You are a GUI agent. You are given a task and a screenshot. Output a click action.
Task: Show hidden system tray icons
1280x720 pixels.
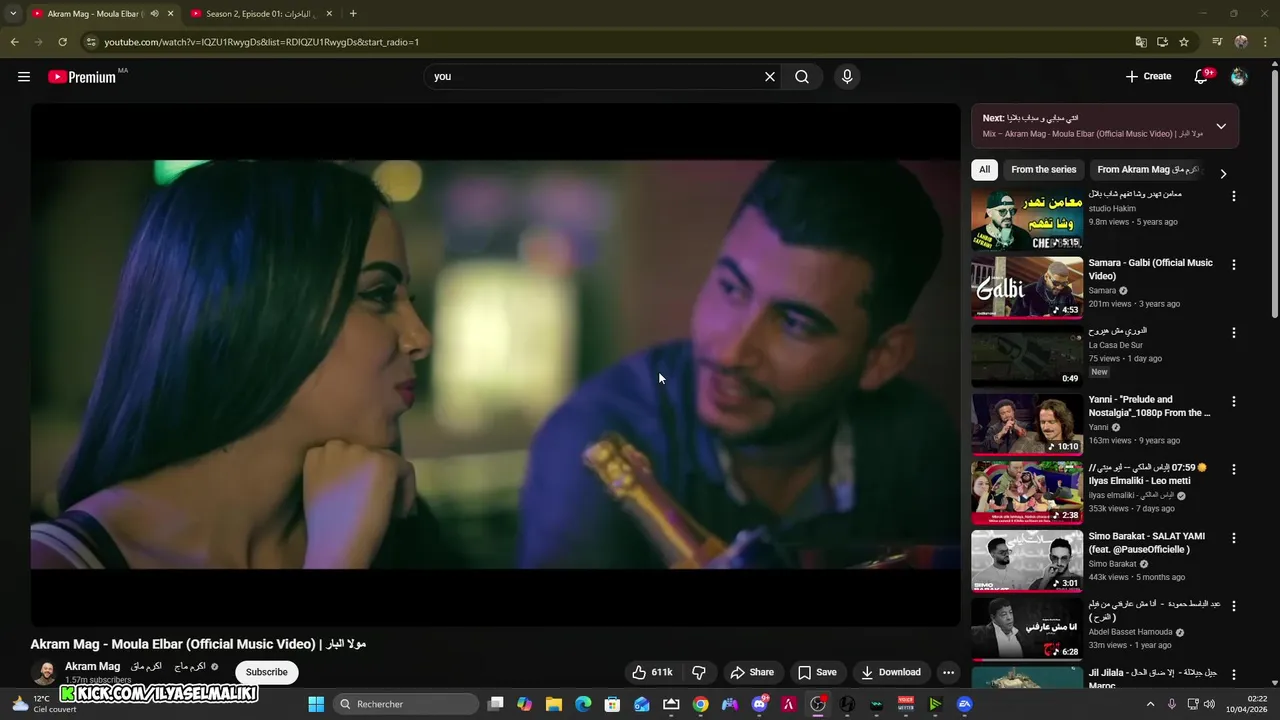[x=1150, y=704]
